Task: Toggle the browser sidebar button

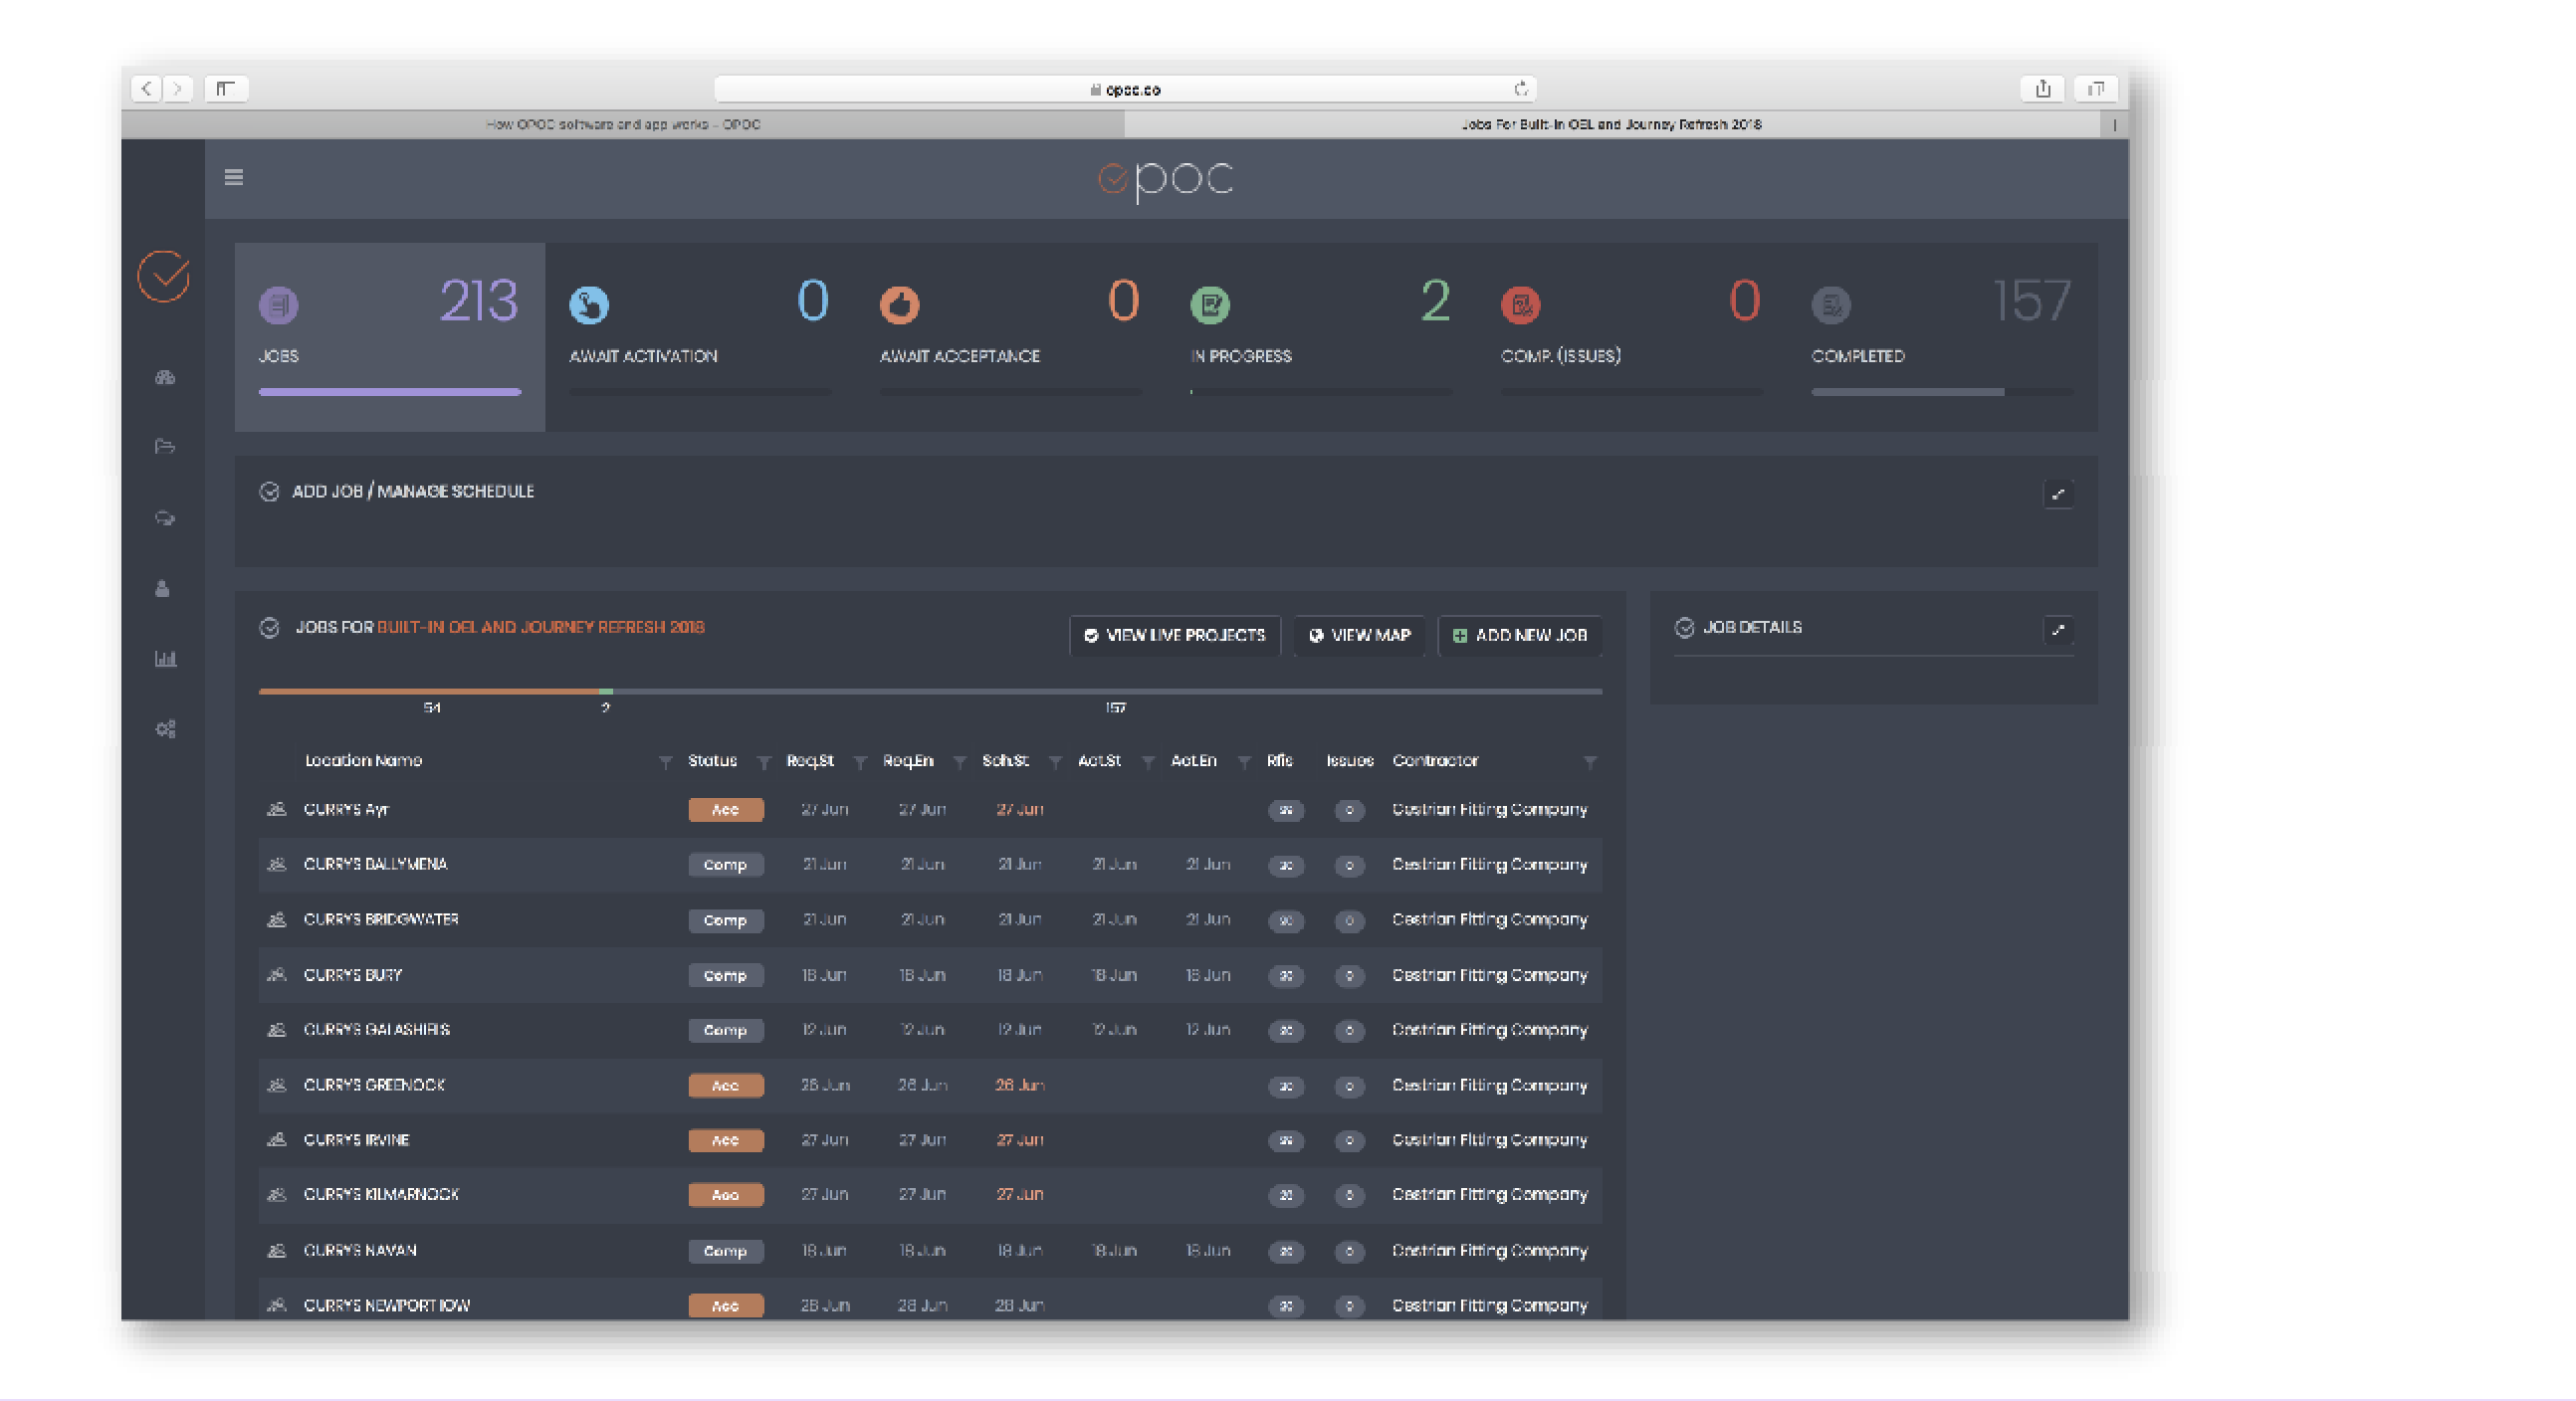Action: [x=226, y=89]
